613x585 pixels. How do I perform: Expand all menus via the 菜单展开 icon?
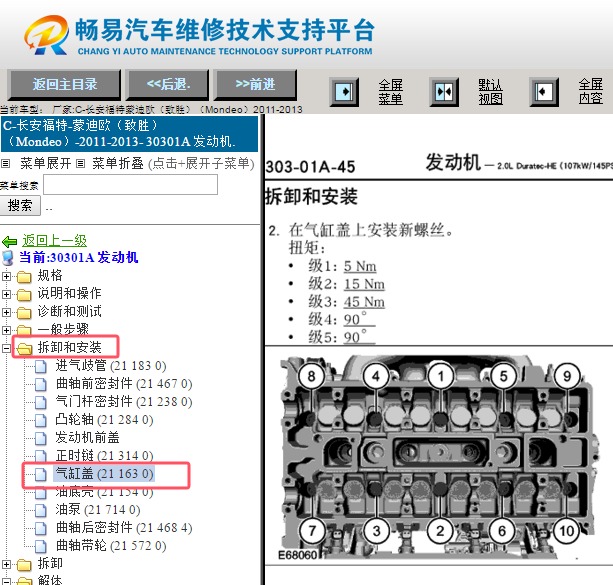point(5,163)
